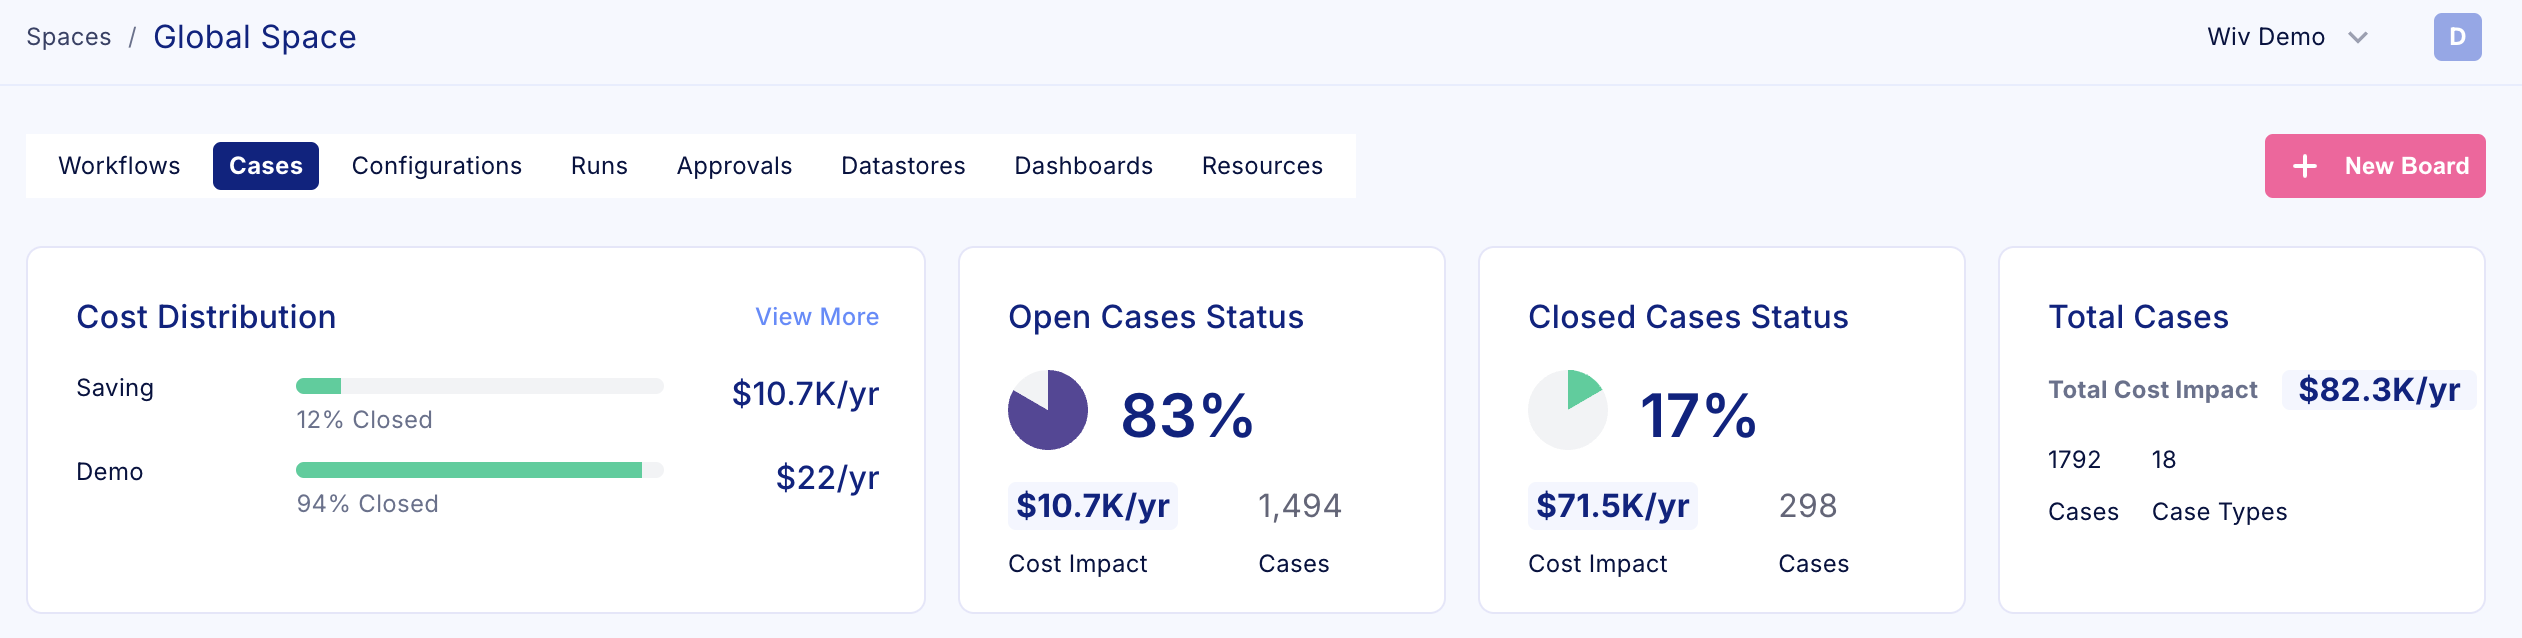Click the Demo 94% closed progress bar

coord(479,470)
